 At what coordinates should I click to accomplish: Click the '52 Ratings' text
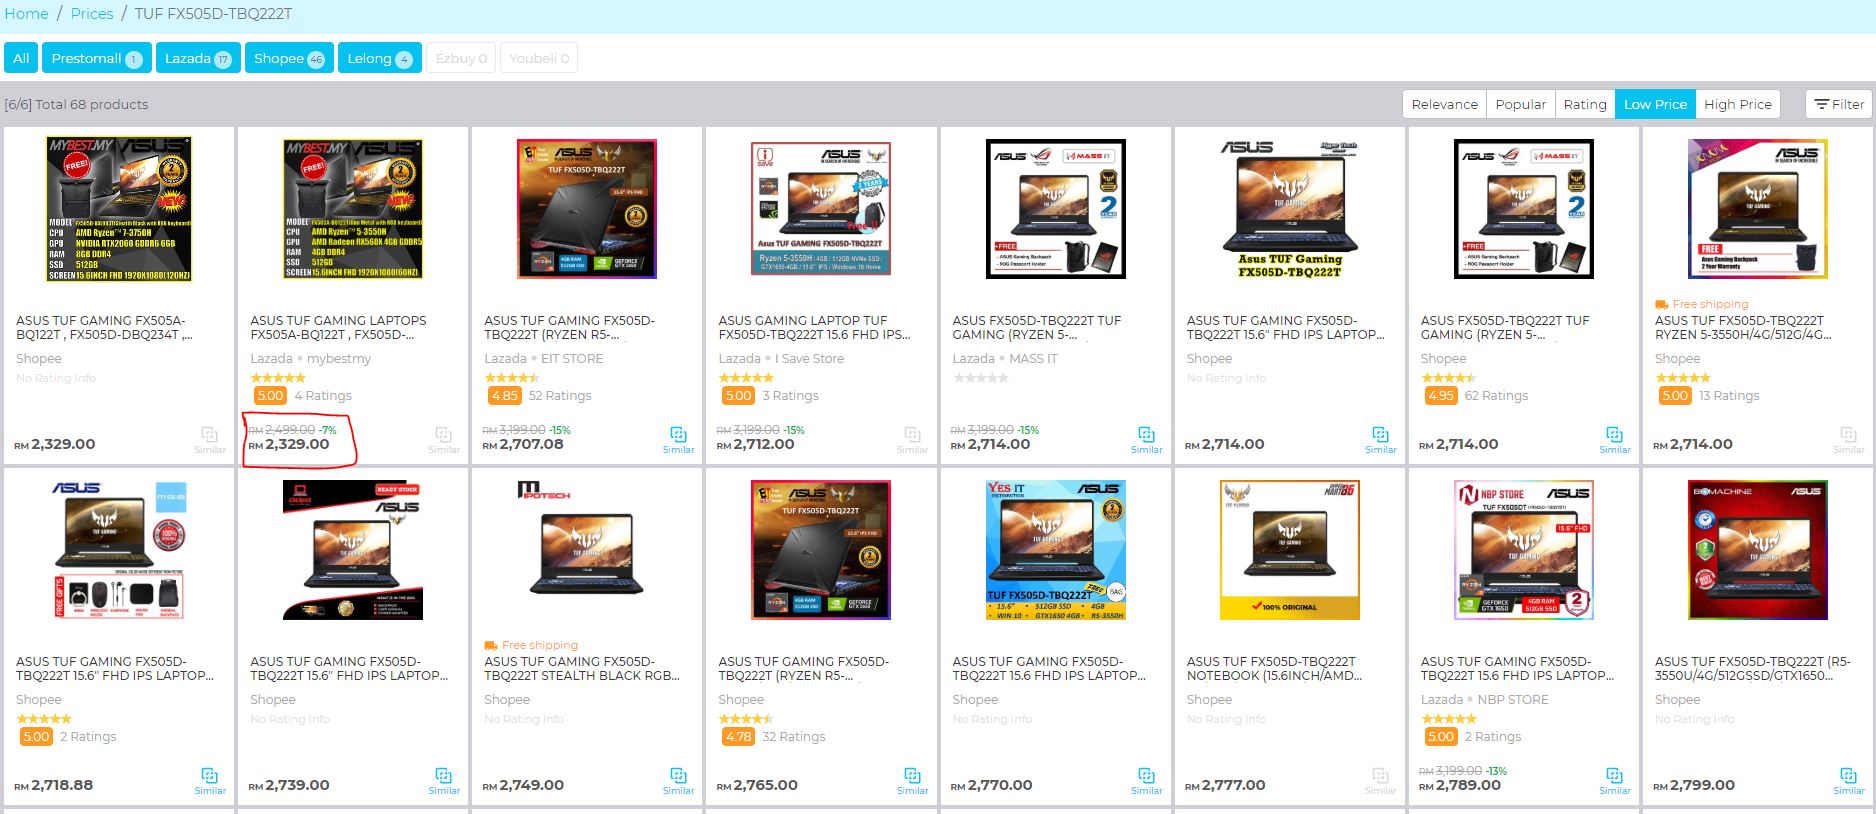(560, 396)
